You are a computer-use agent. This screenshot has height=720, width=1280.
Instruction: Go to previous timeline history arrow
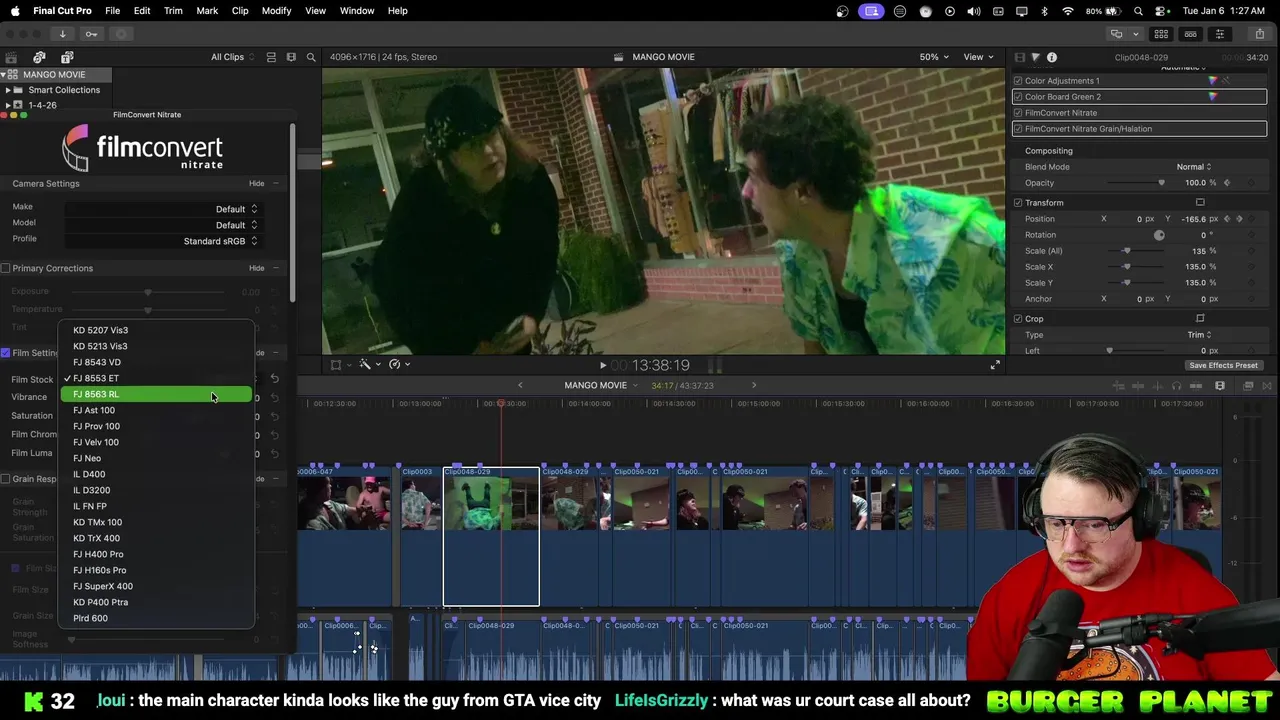click(x=519, y=386)
